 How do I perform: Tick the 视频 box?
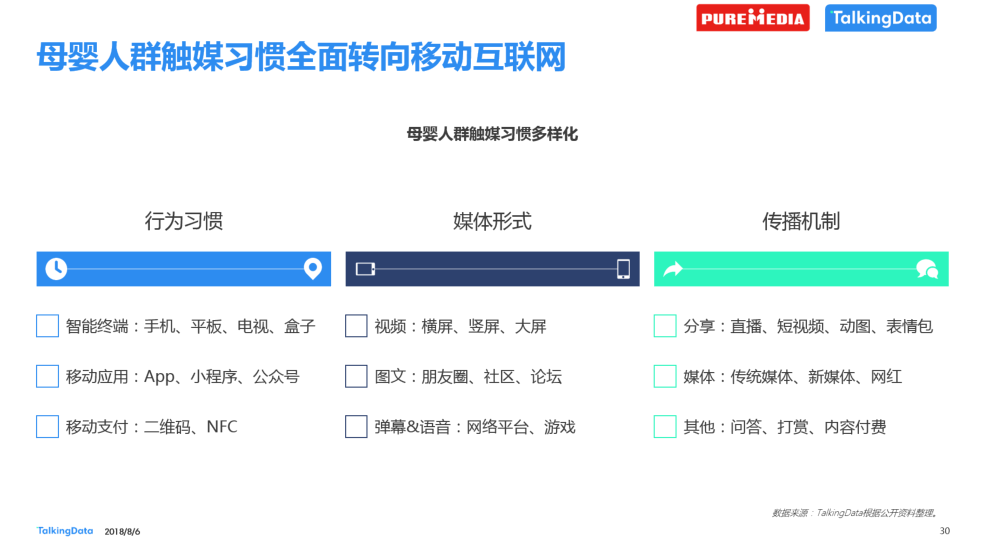point(356,326)
